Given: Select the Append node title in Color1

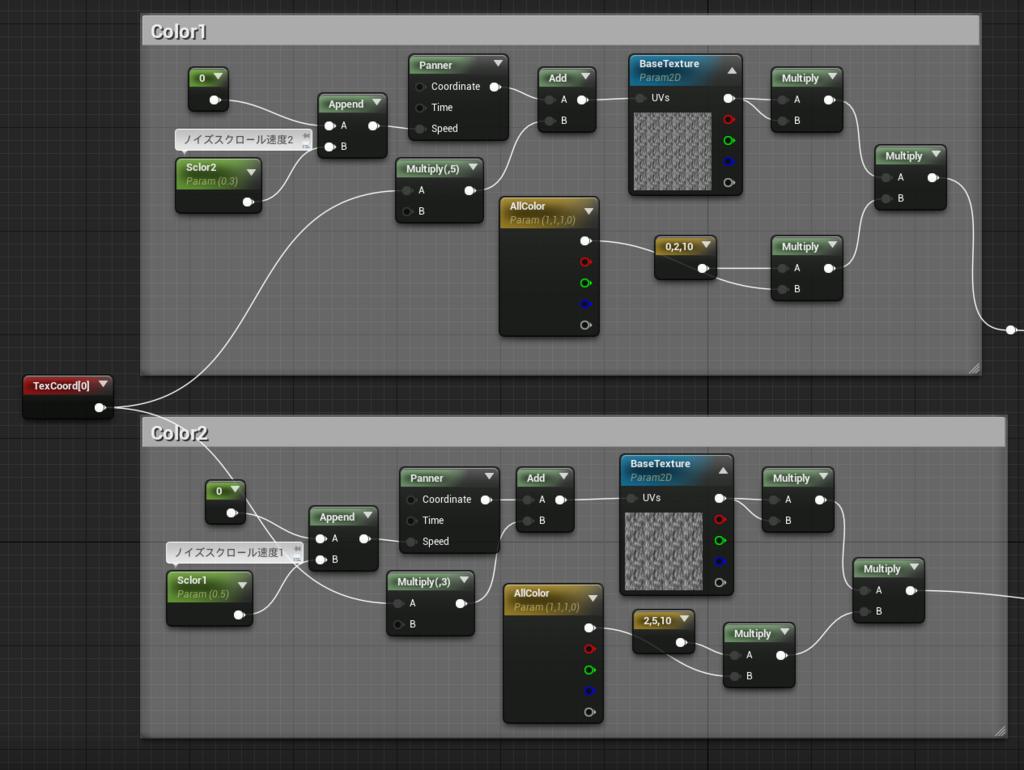Looking at the screenshot, I should 346,104.
